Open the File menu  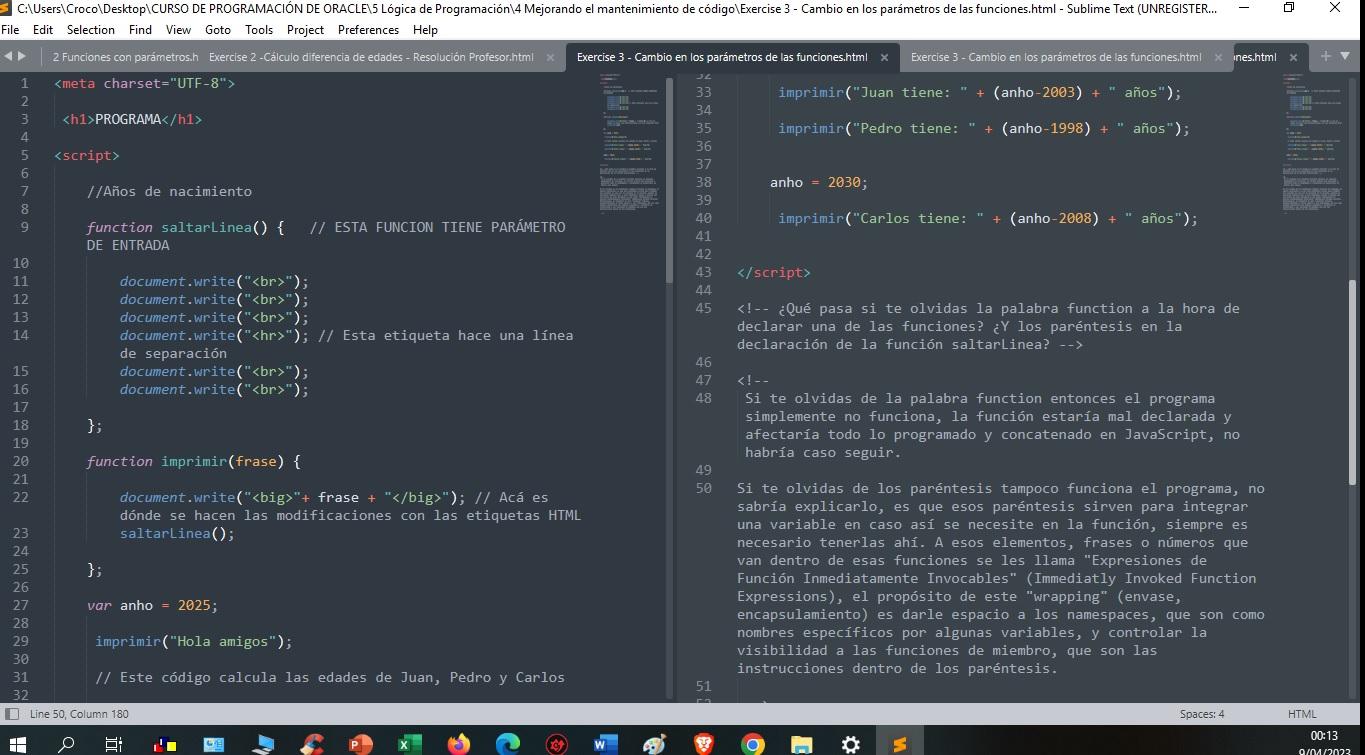tap(12, 30)
